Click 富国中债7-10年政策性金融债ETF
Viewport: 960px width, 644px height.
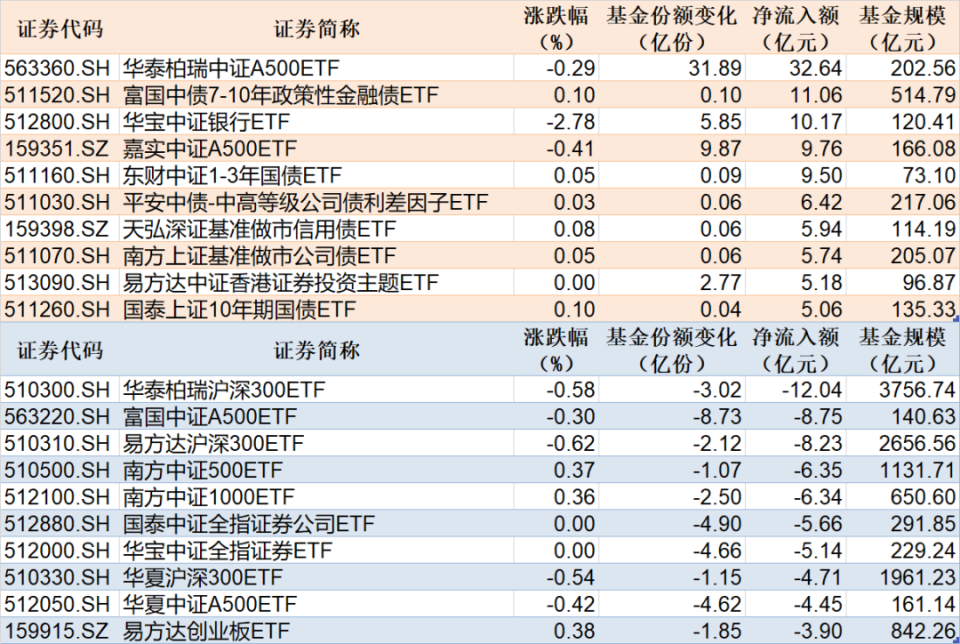coord(280,95)
